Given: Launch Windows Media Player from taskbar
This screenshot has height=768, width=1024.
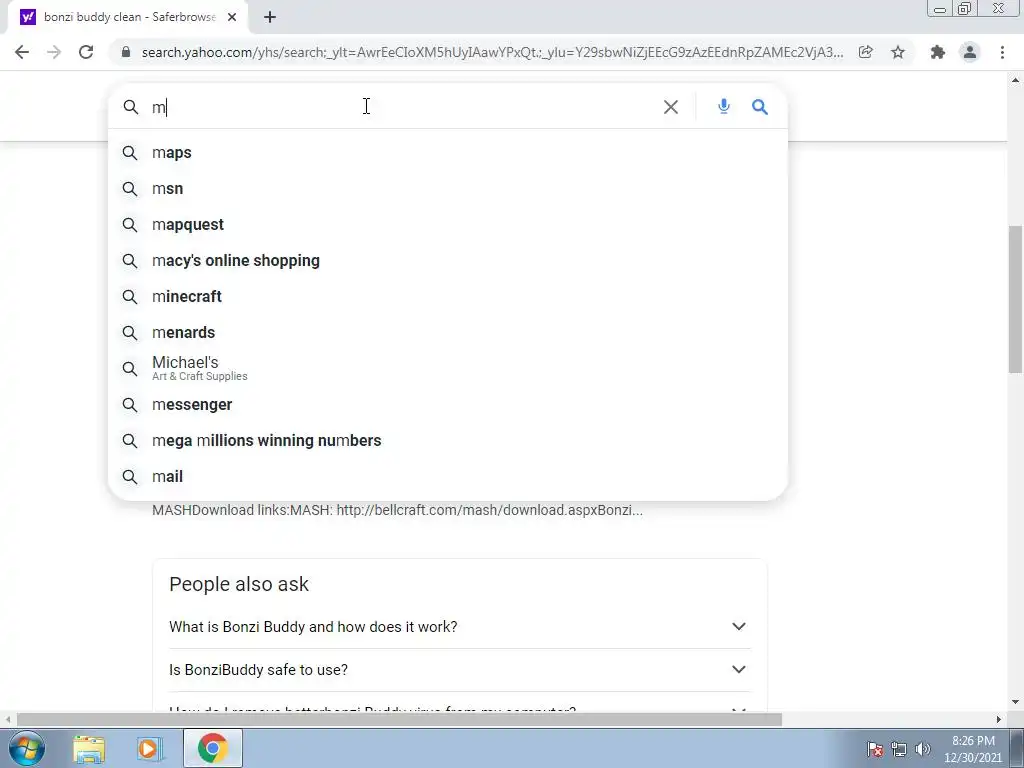Looking at the screenshot, I should coord(149,749).
